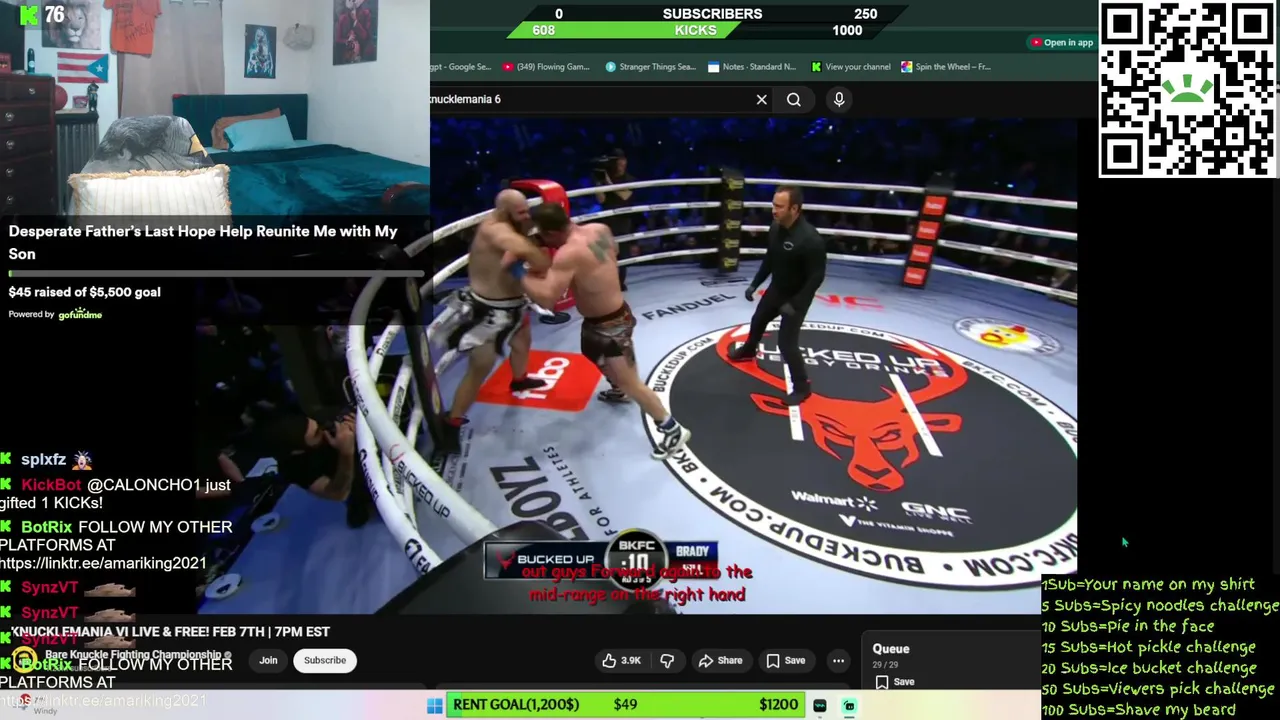Click the BKFC channel name
Screen dimensions: 1280x720
(x=133, y=655)
